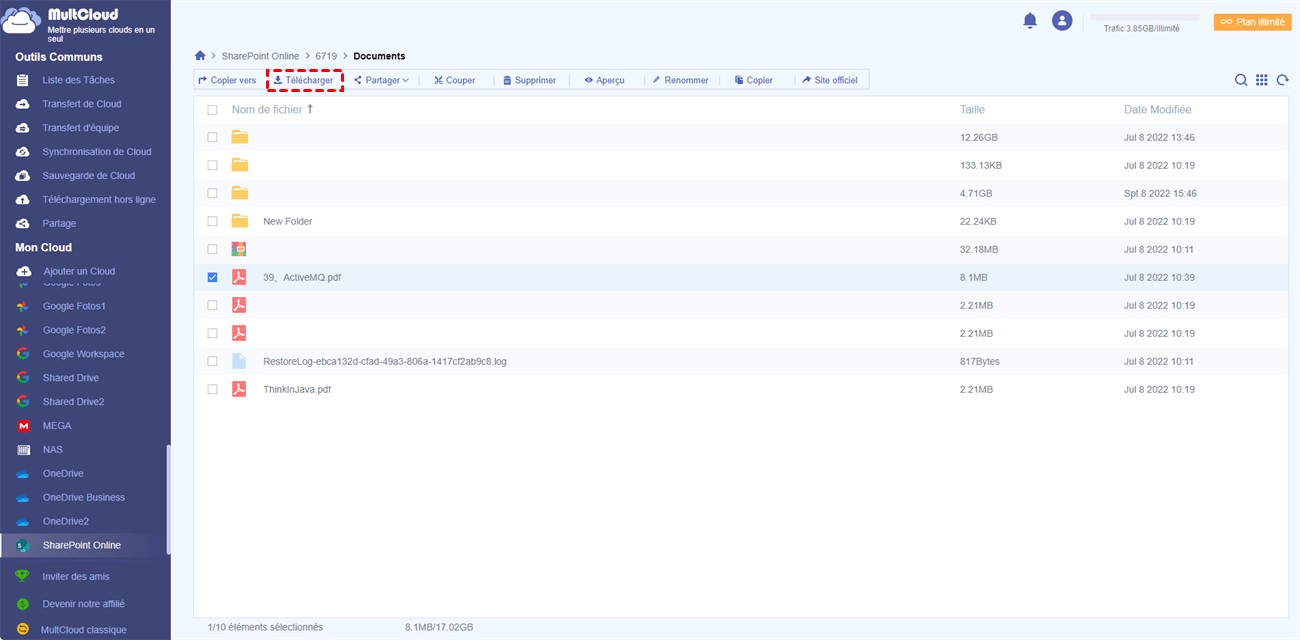
Task: Check the 133.13KB folder checkbox
Action: 212,165
